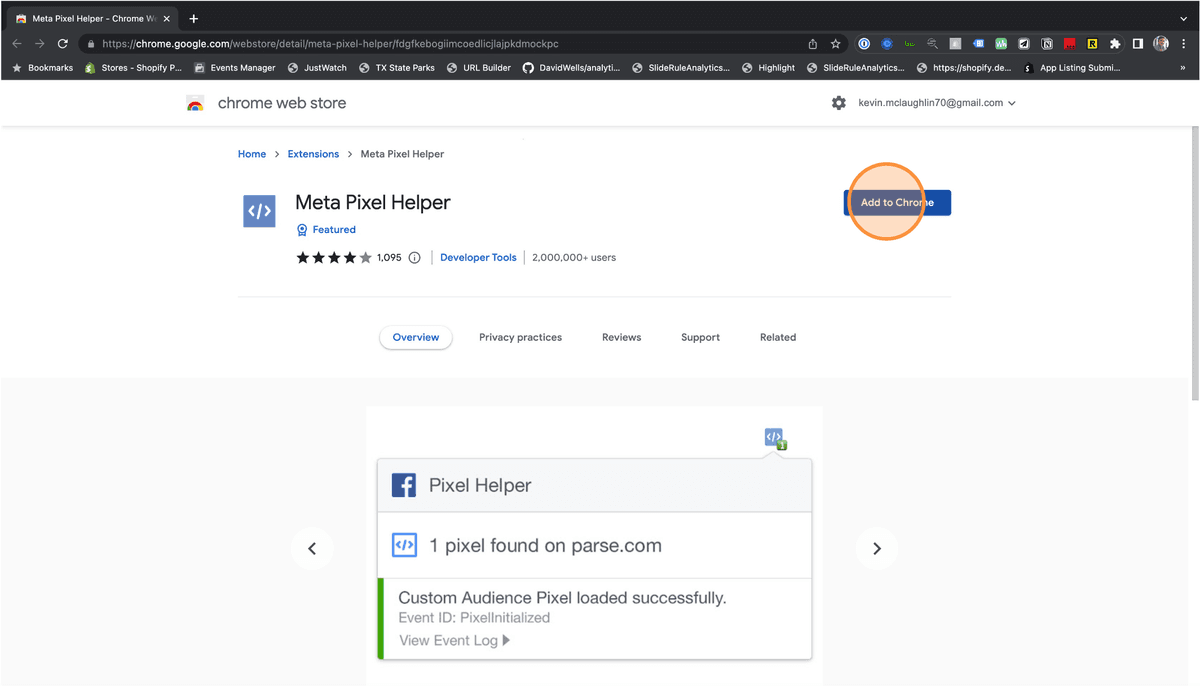Select the Overview tab
1200x696 pixels.
416,337
